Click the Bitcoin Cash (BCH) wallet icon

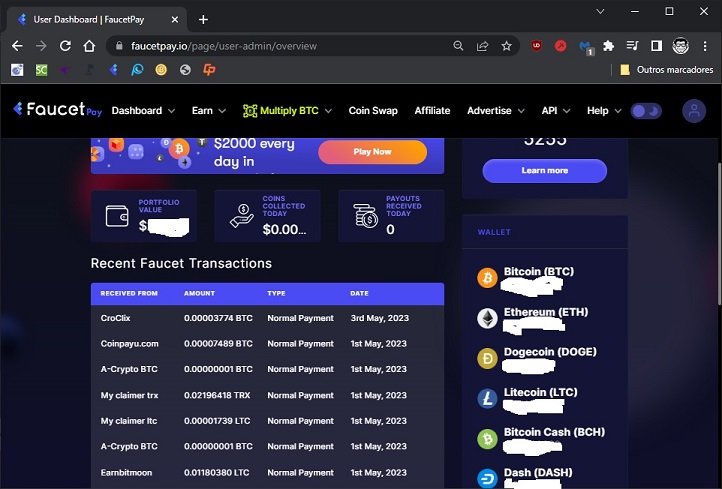tap(487, 438)
